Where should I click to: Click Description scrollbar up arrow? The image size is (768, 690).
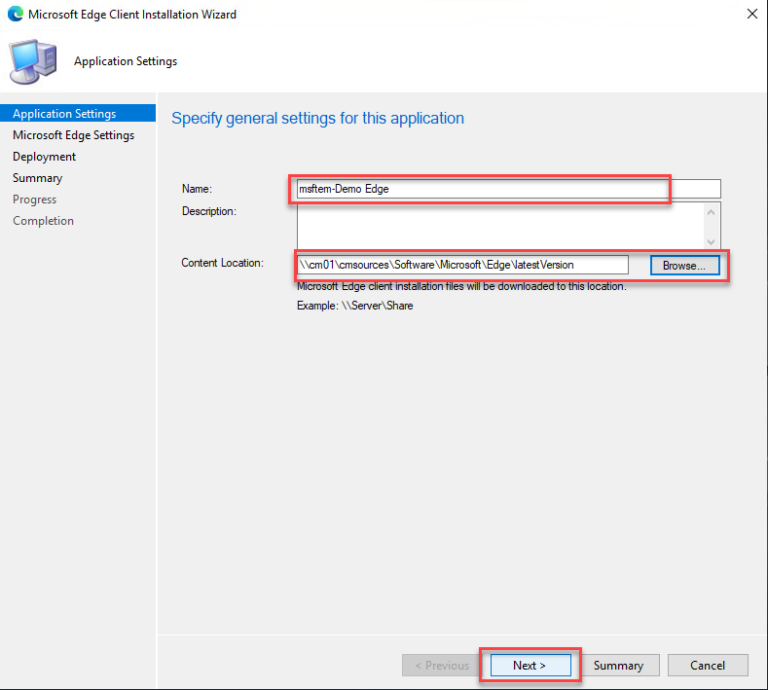click(x=711, y=213)
